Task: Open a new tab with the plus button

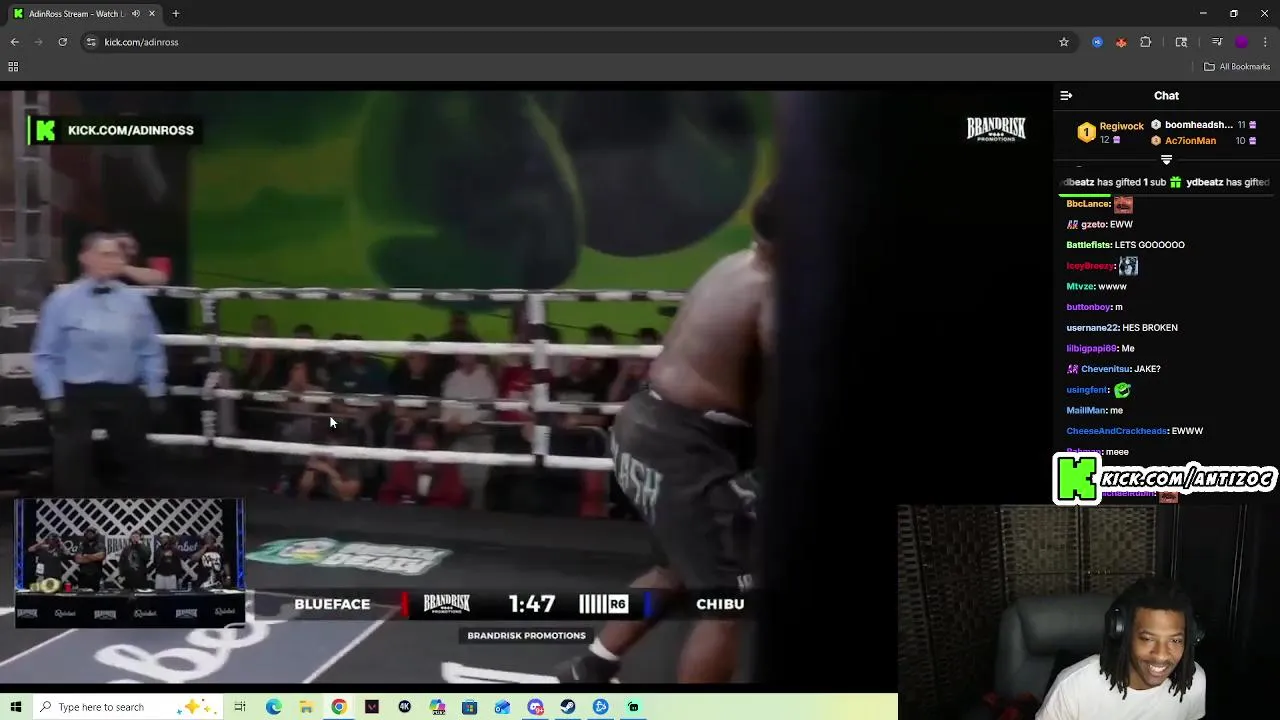Action: coord(176,14)
